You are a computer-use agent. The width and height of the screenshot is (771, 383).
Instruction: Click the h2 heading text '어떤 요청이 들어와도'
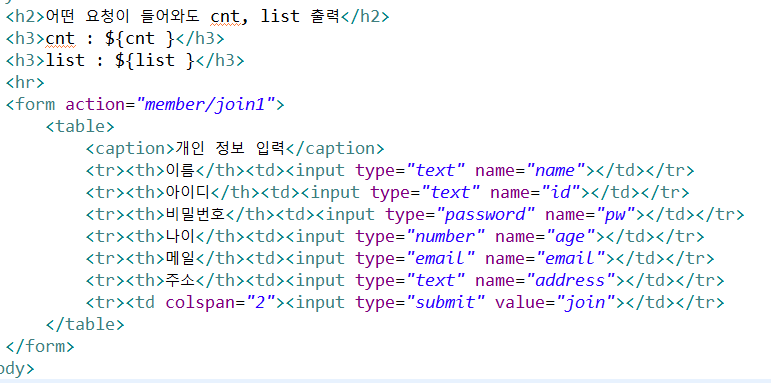[x=123, y=17]
